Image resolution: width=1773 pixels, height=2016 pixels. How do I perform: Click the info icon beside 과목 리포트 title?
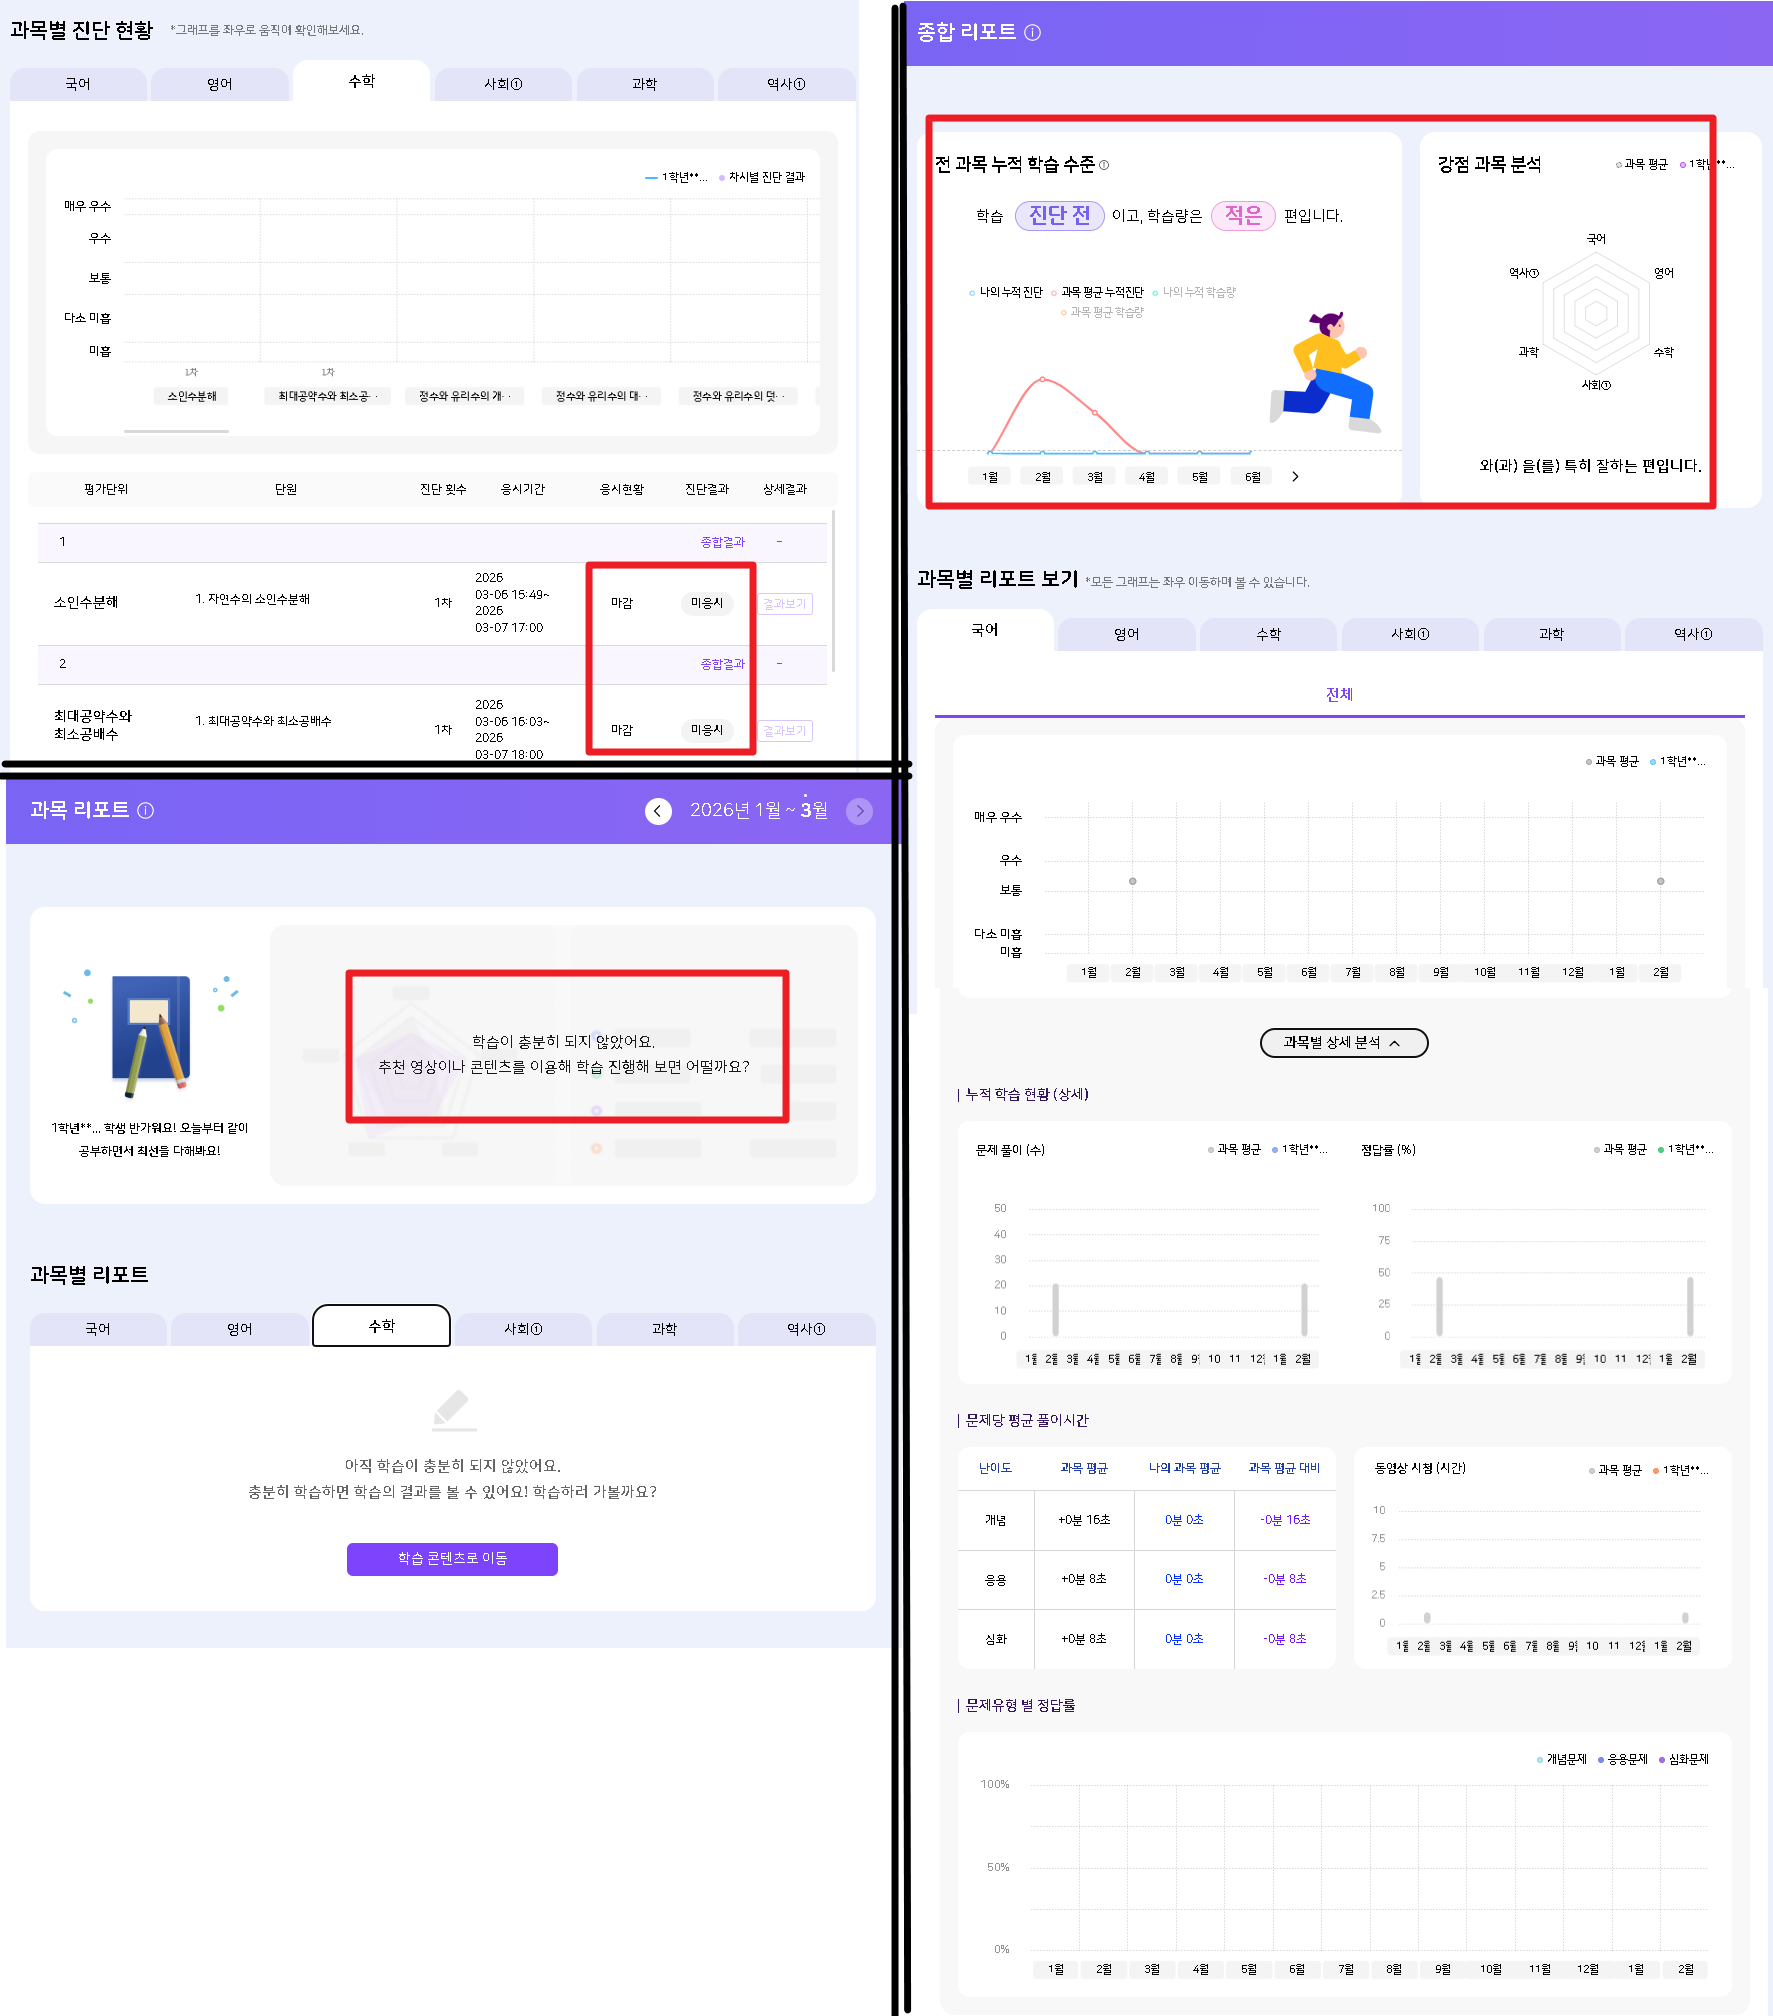[x=146, y=811]
